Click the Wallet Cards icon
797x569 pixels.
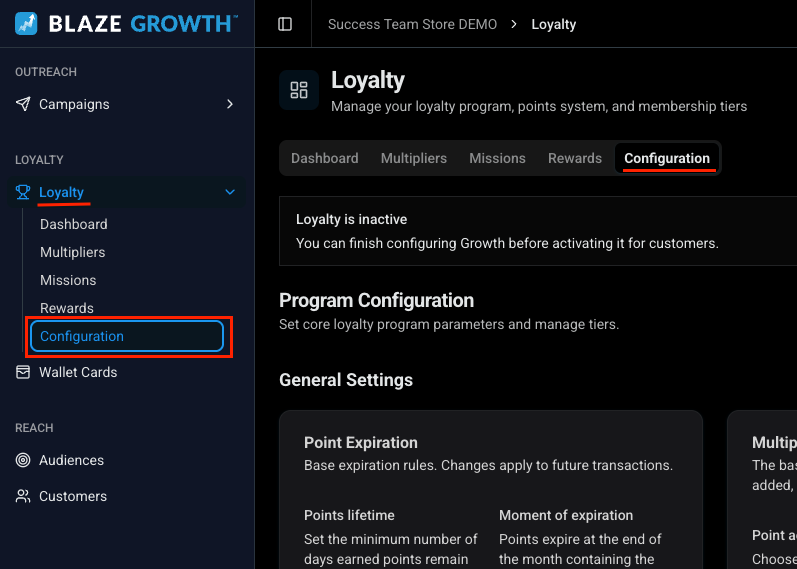pyautogui.click(x=23, y=372)
